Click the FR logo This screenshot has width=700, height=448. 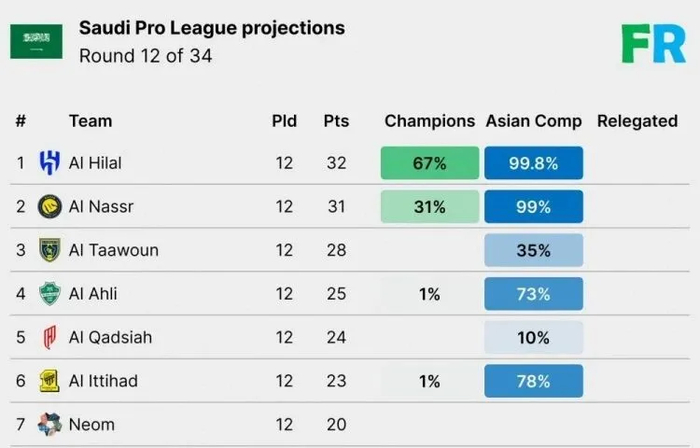653,43
